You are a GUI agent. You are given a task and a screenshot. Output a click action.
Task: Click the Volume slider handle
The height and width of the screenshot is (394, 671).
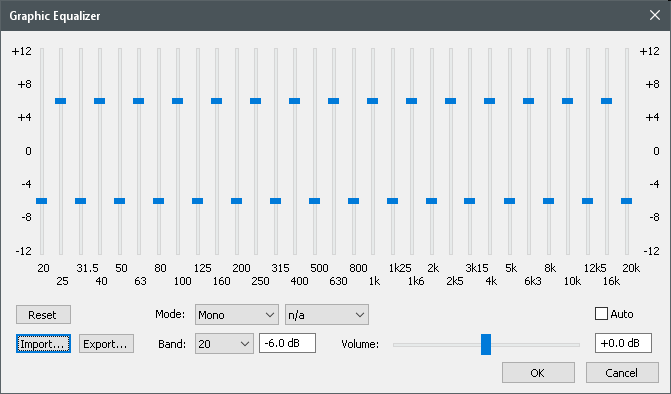[x=486, y=344]
